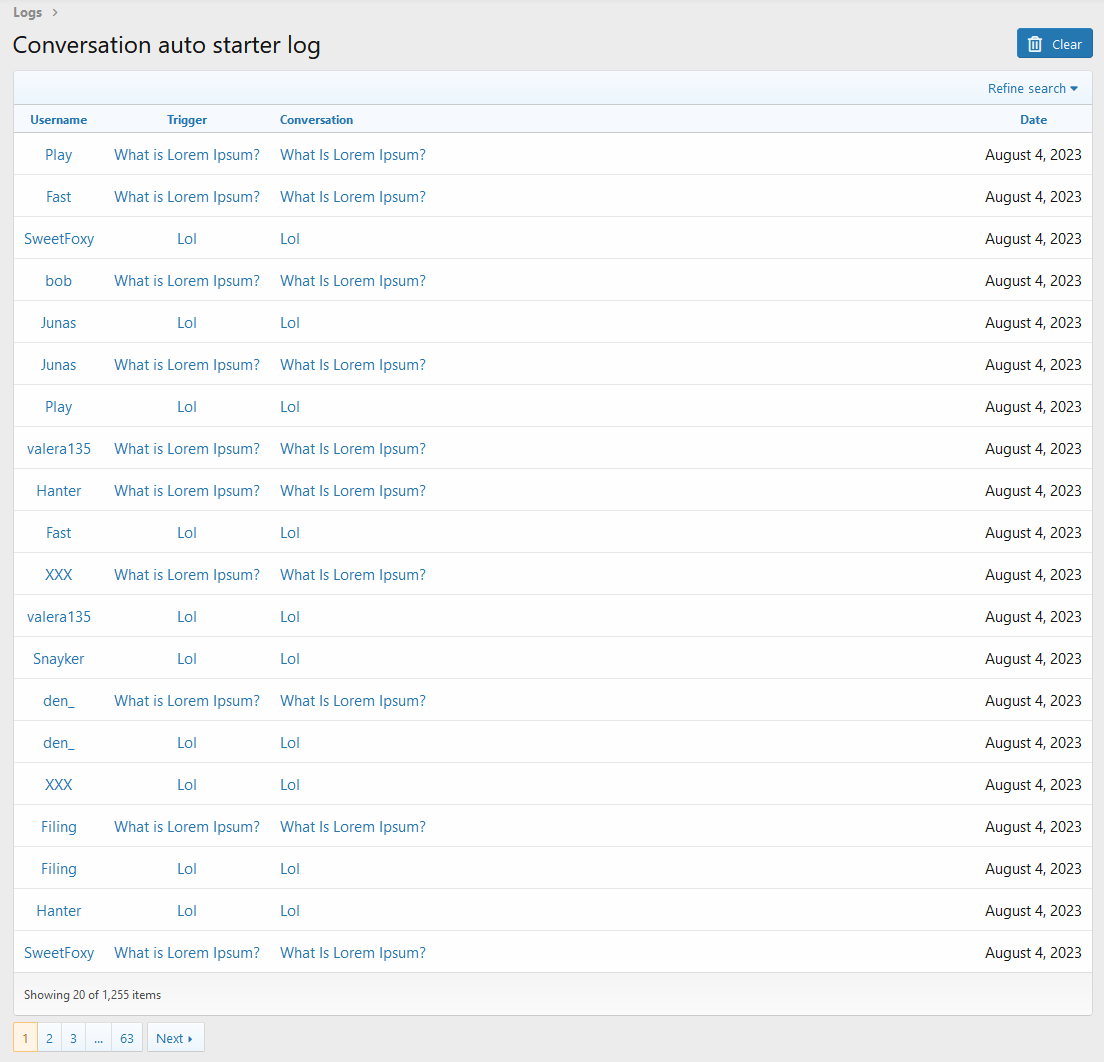Open the Logs breadcrumb link

pos(27,13)
